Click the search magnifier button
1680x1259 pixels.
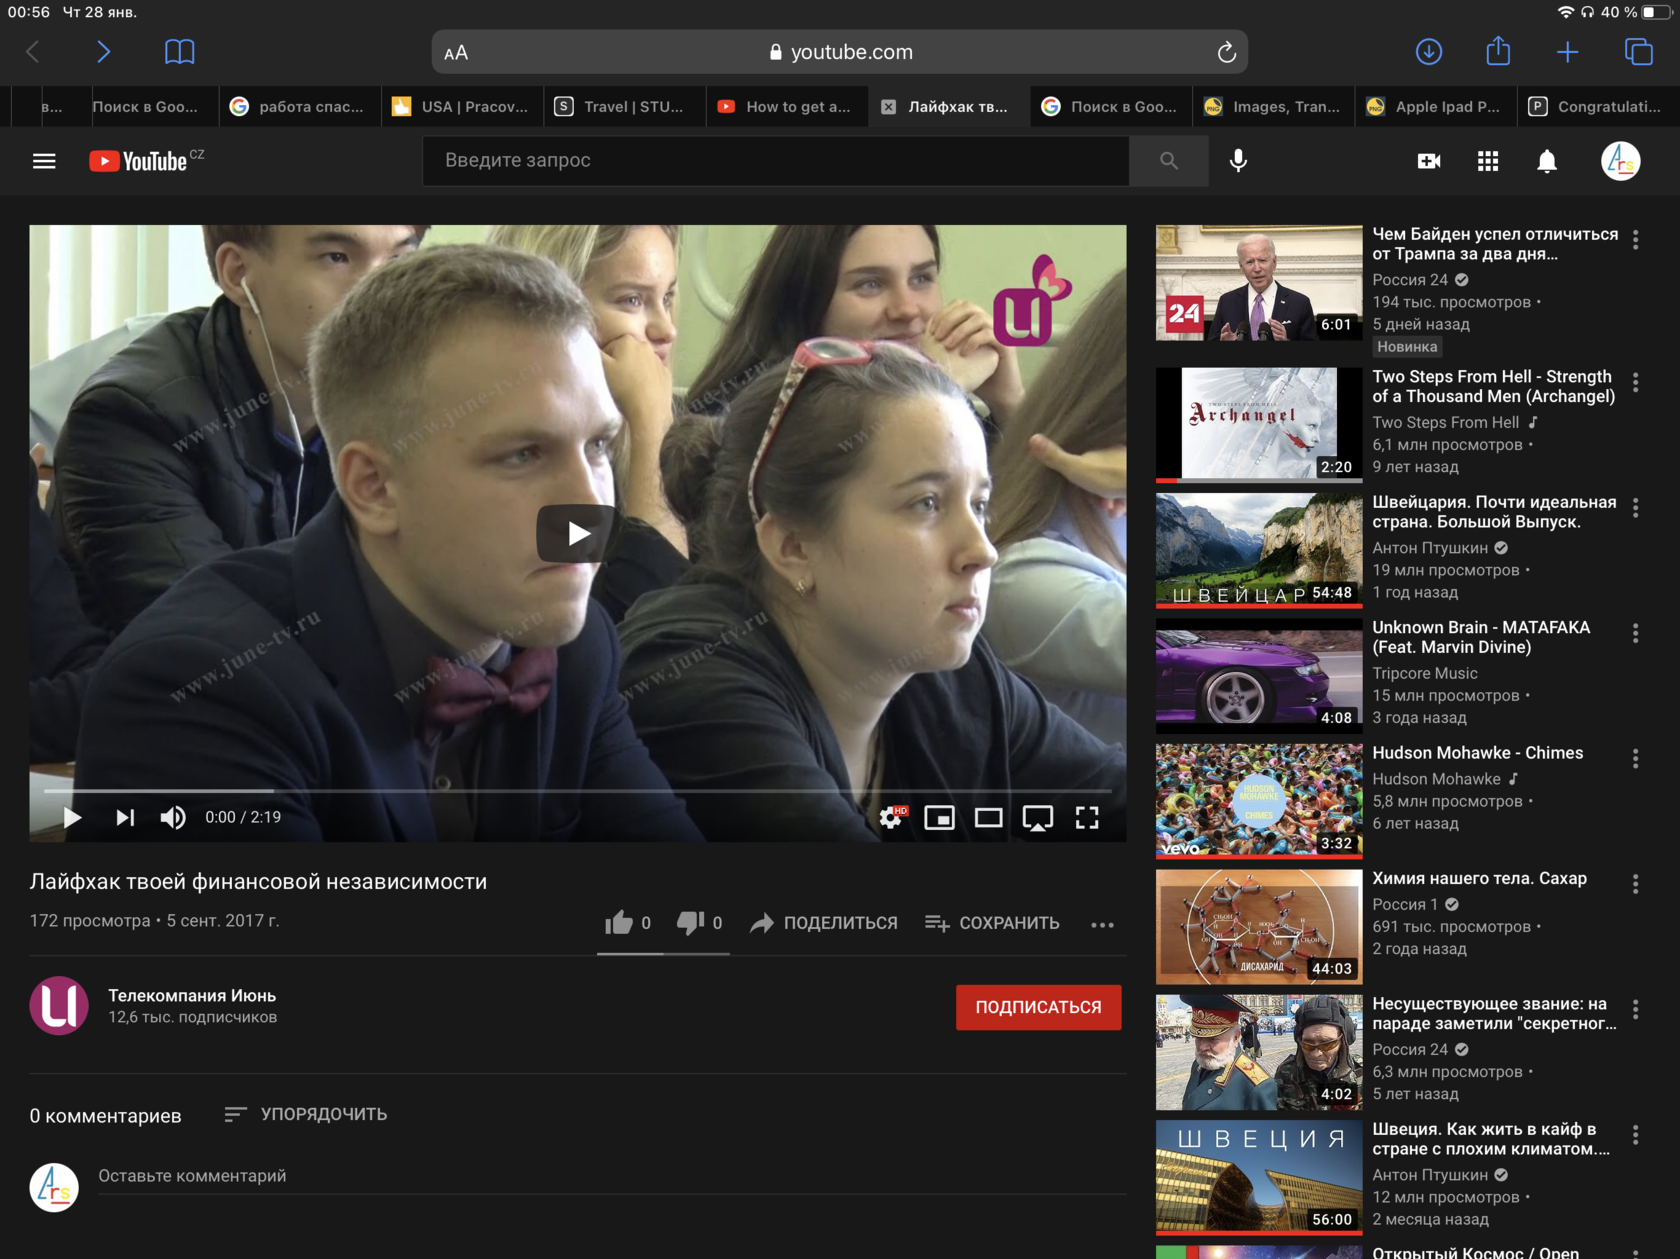coord(1168,160)
